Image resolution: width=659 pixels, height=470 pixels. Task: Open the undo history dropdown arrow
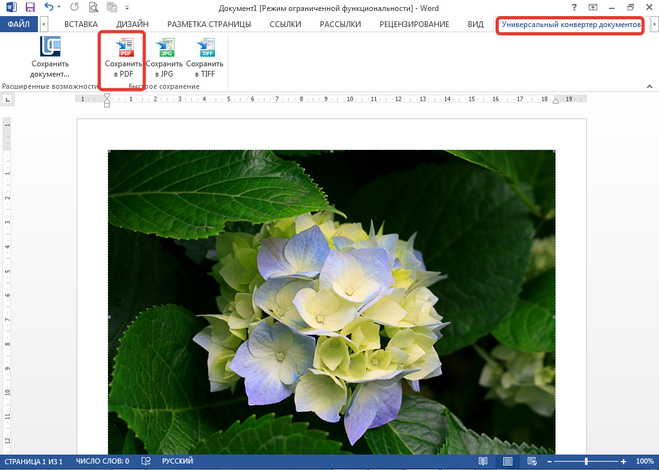coord(59,7)
